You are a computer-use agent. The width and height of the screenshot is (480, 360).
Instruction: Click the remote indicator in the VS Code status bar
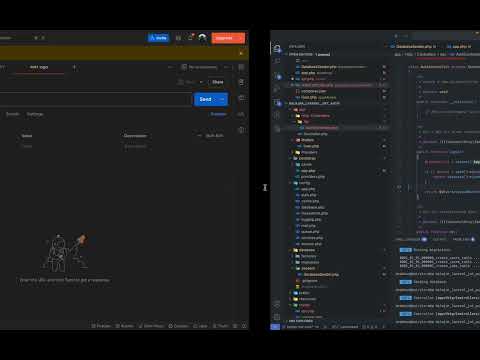(x=275, y=327)
